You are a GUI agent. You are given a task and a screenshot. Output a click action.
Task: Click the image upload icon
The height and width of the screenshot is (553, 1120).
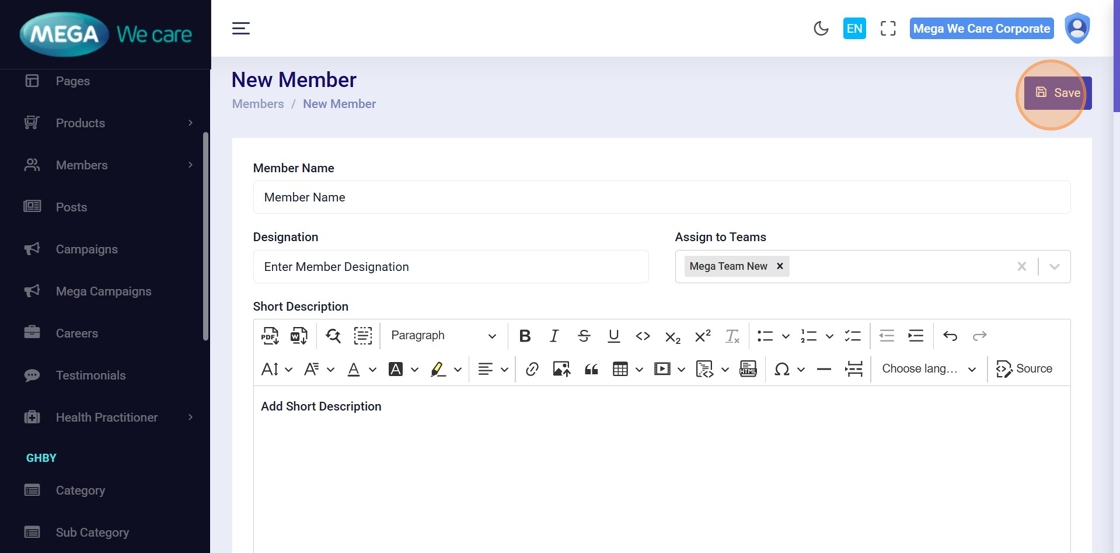[561, 369]
